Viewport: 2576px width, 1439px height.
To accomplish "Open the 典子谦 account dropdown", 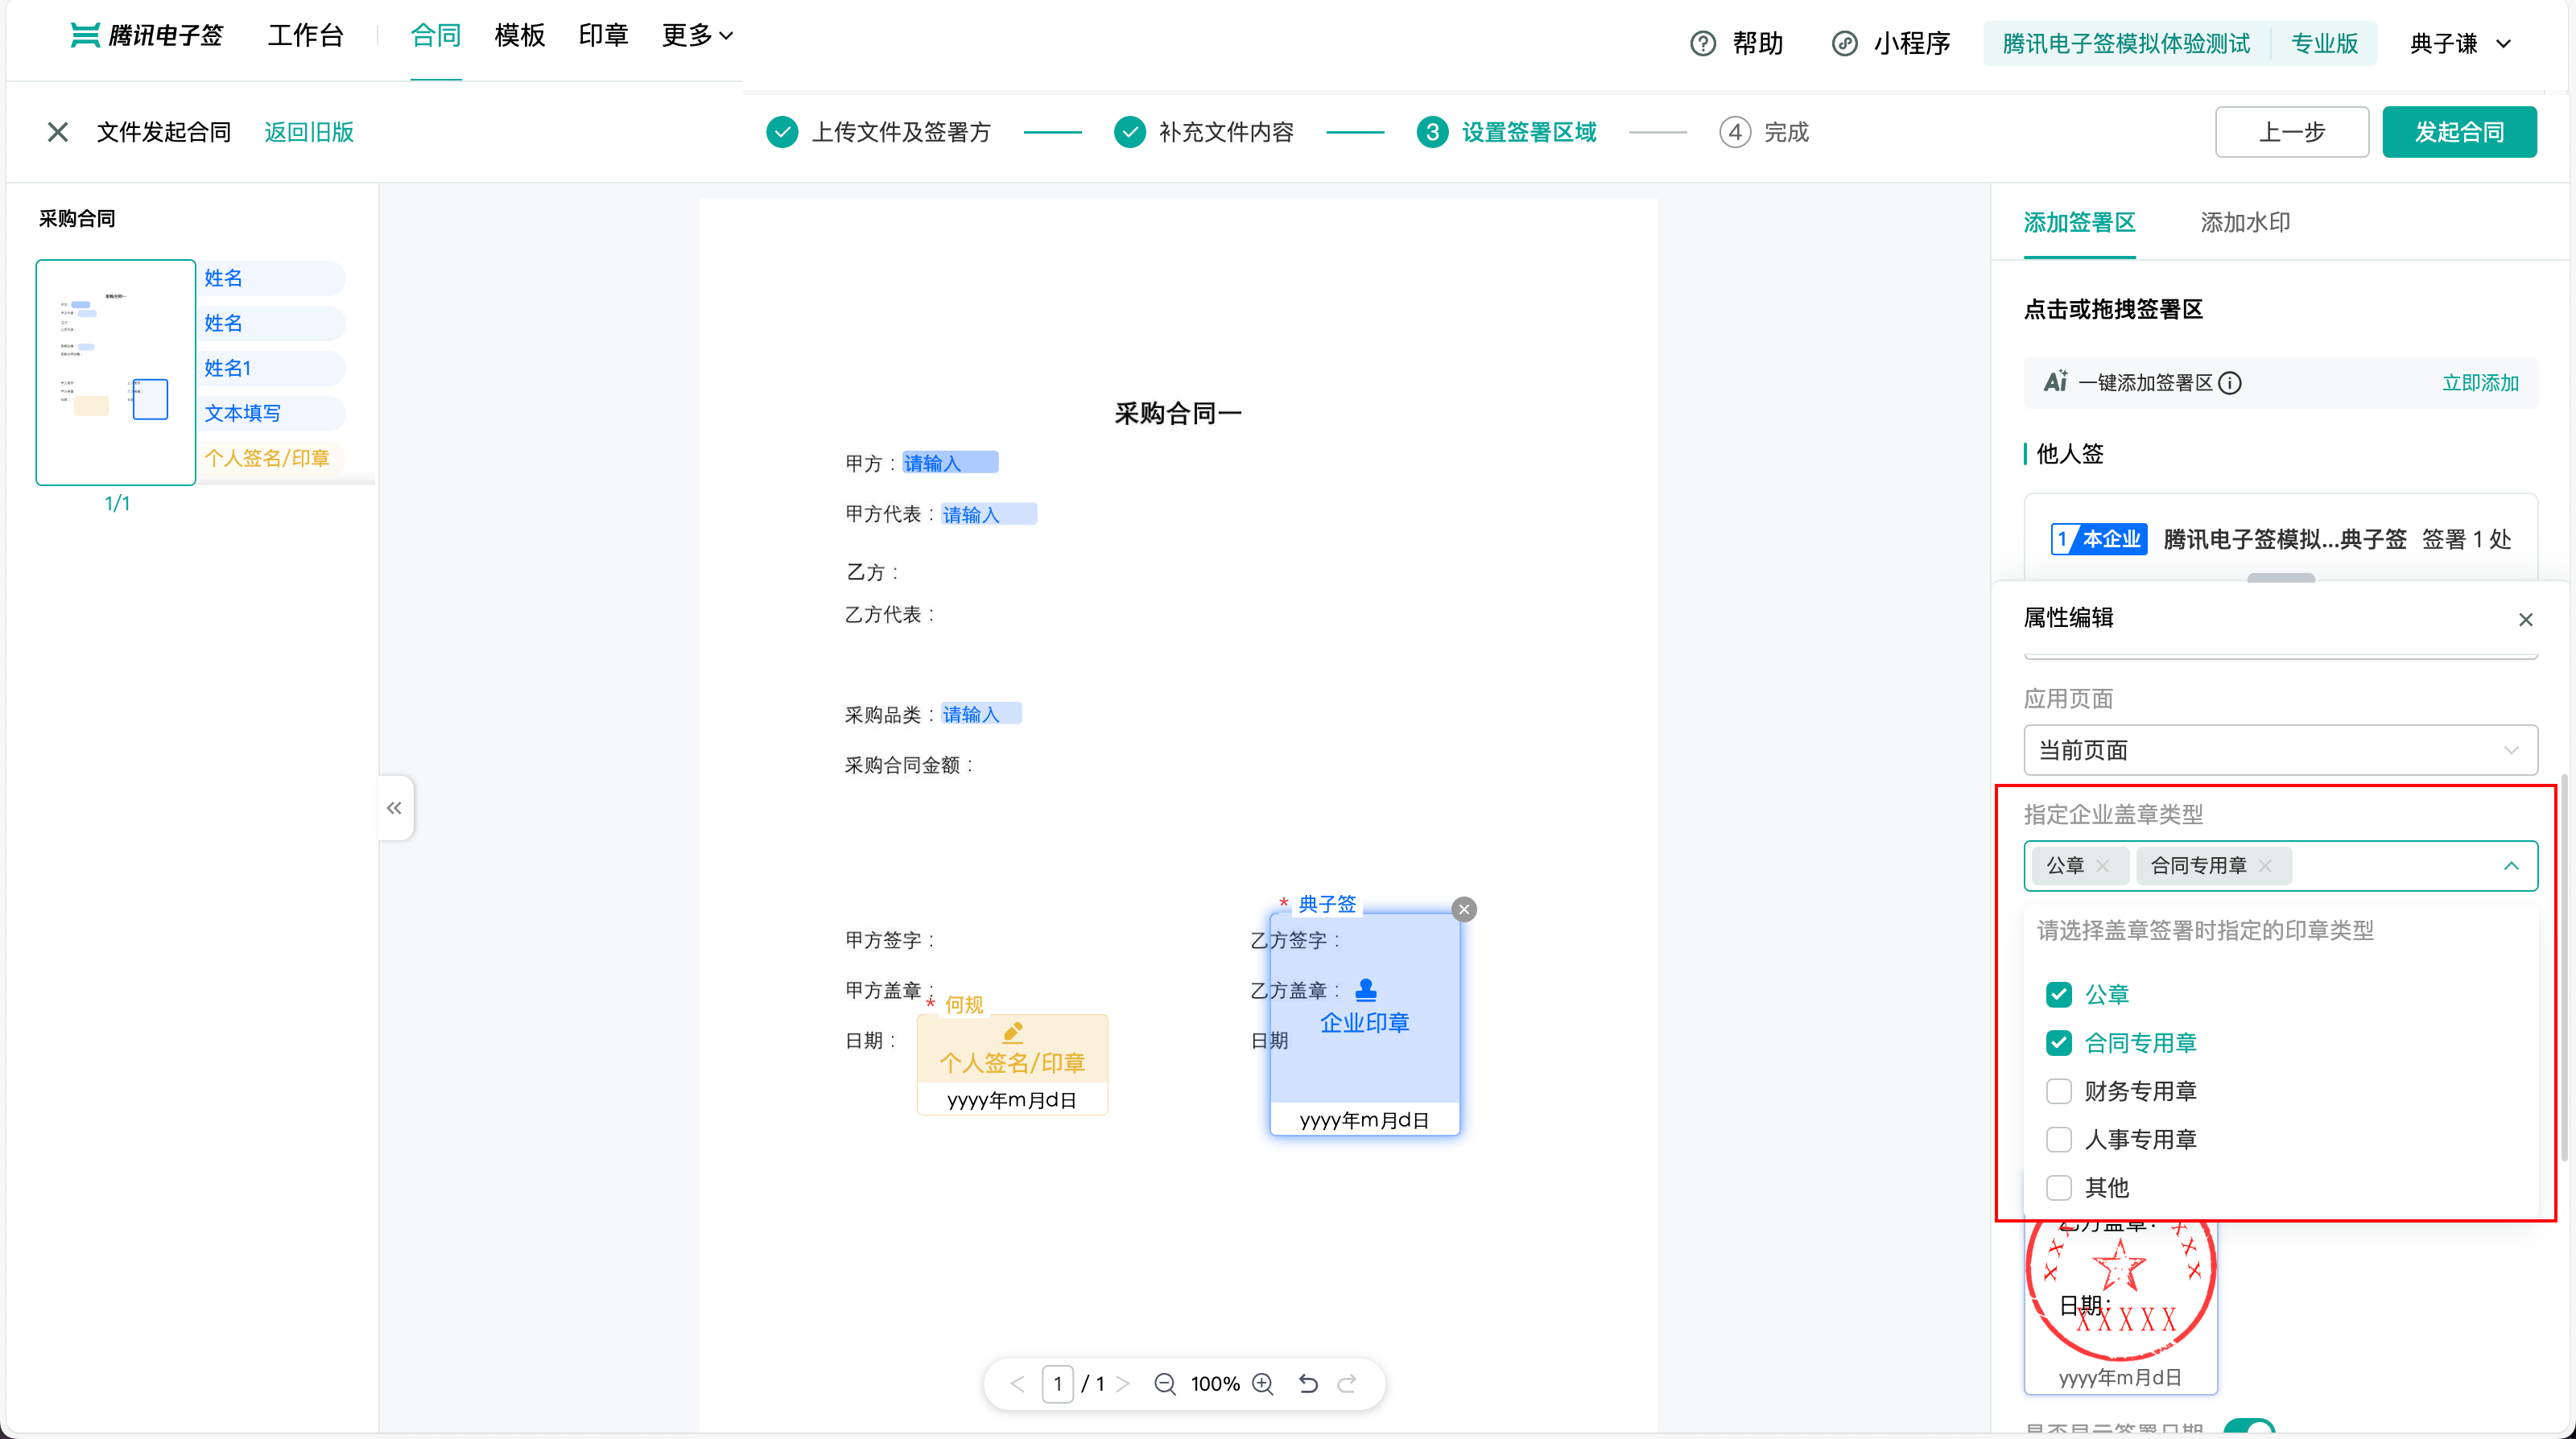I will (x=2460, y=43).
